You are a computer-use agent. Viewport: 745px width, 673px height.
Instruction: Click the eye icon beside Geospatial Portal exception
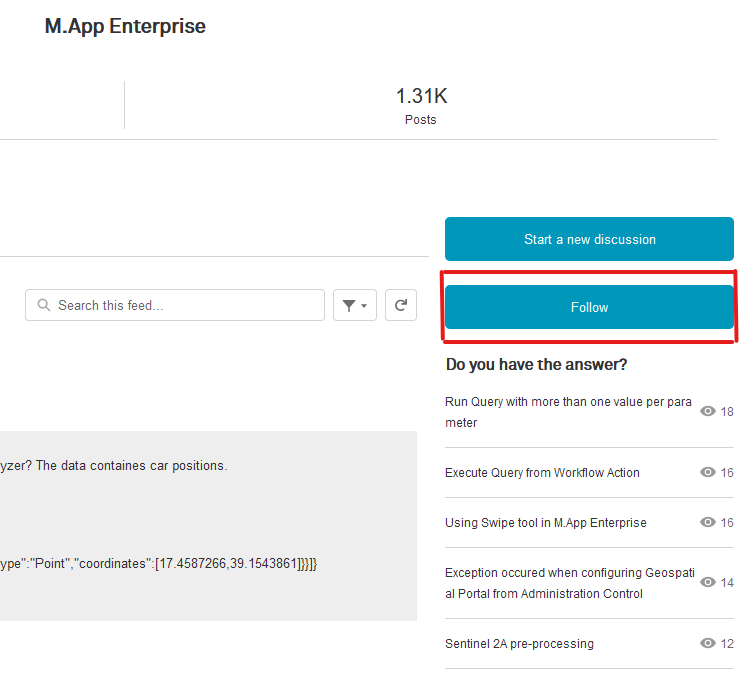click(708, 582)
